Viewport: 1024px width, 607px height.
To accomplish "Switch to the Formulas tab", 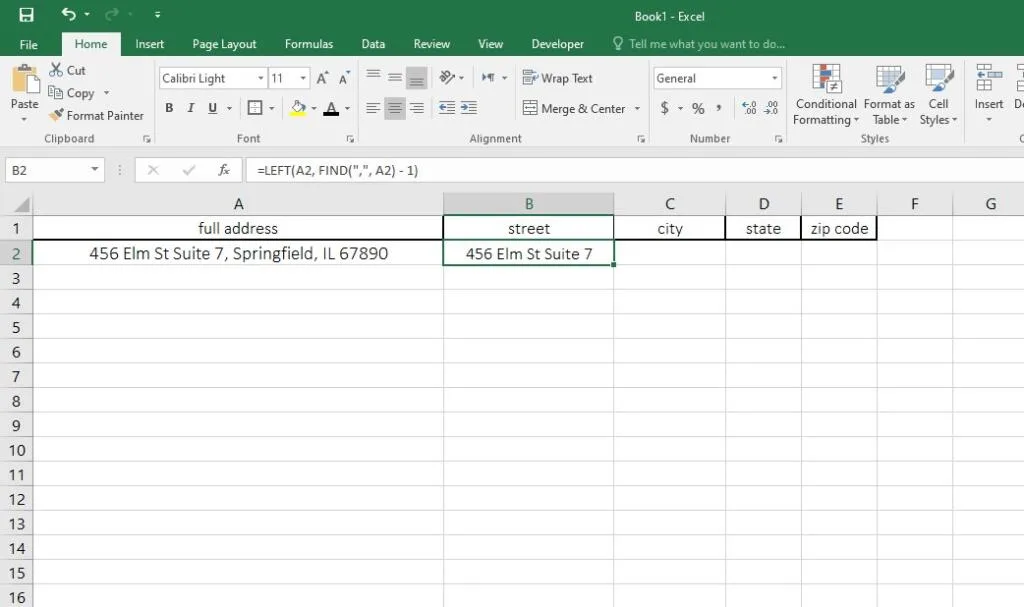I will pos(309,44).
